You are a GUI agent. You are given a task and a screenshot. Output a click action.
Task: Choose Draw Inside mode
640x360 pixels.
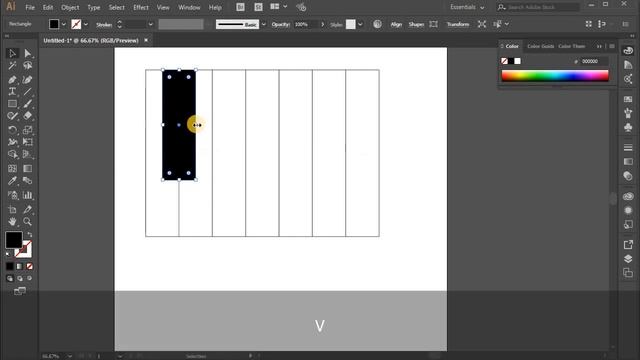click(29, 278)
